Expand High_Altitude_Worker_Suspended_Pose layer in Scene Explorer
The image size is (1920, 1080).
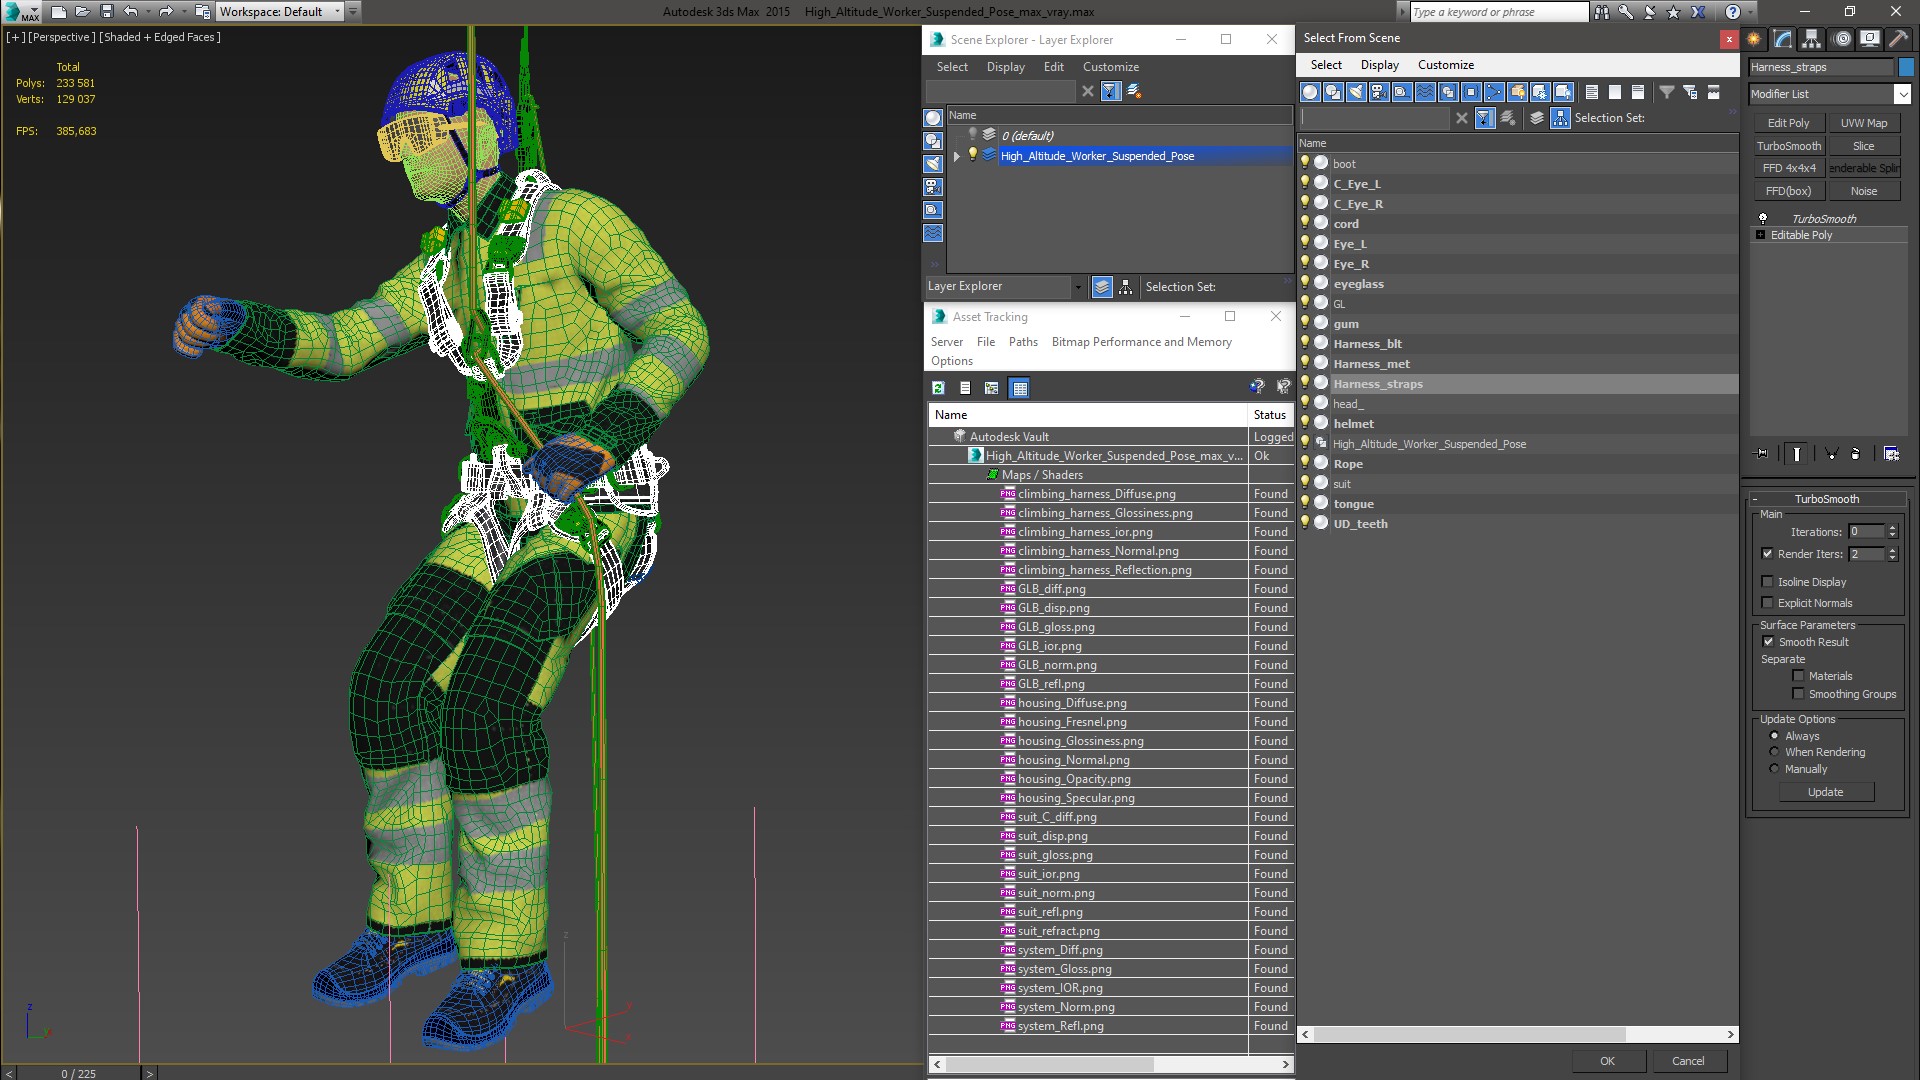point(956,156)
